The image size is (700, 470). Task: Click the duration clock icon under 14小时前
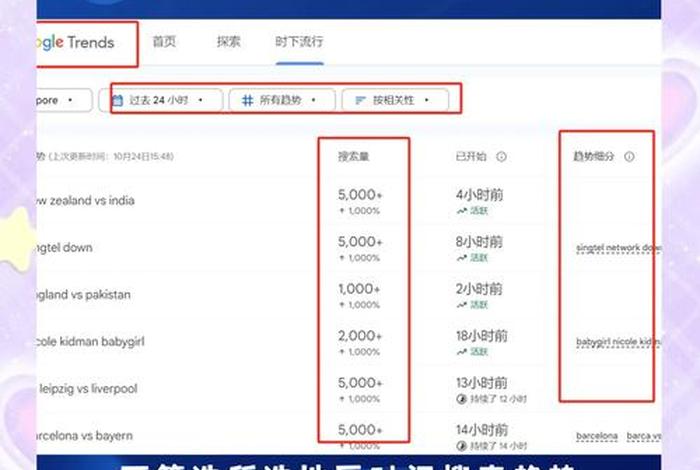click(462, 446)
